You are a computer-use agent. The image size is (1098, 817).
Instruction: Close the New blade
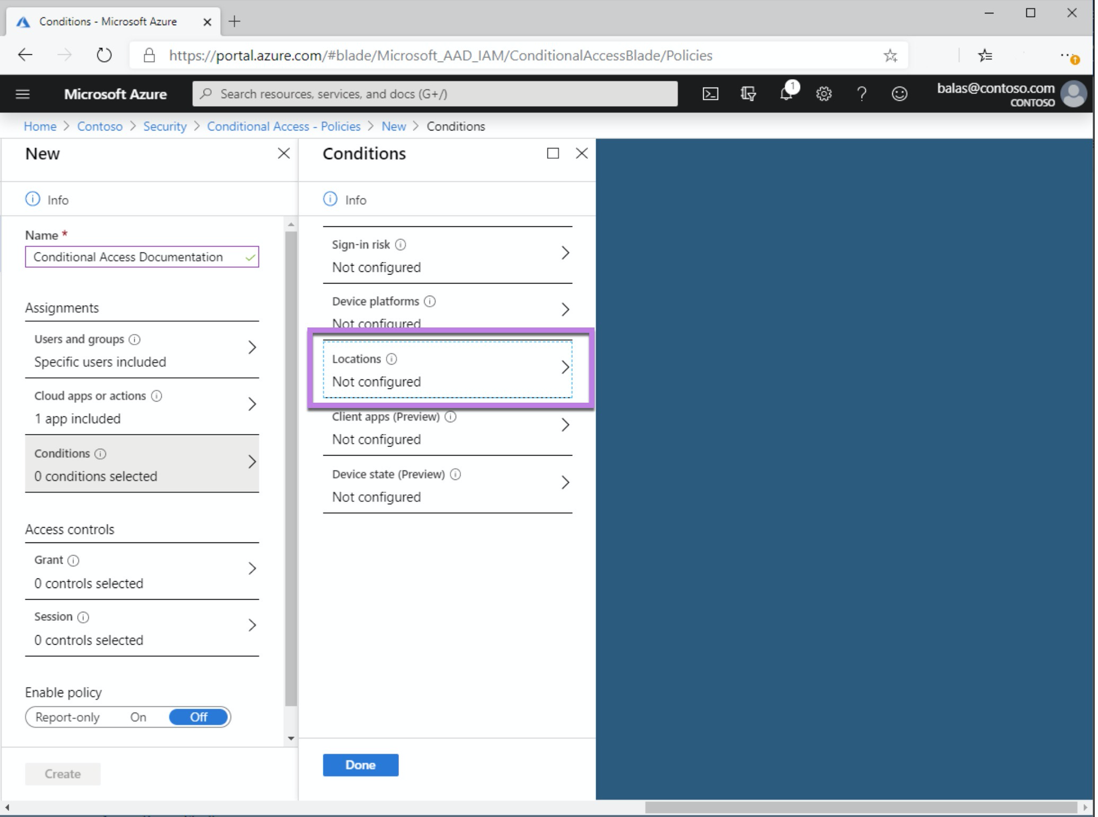point(284,153)
